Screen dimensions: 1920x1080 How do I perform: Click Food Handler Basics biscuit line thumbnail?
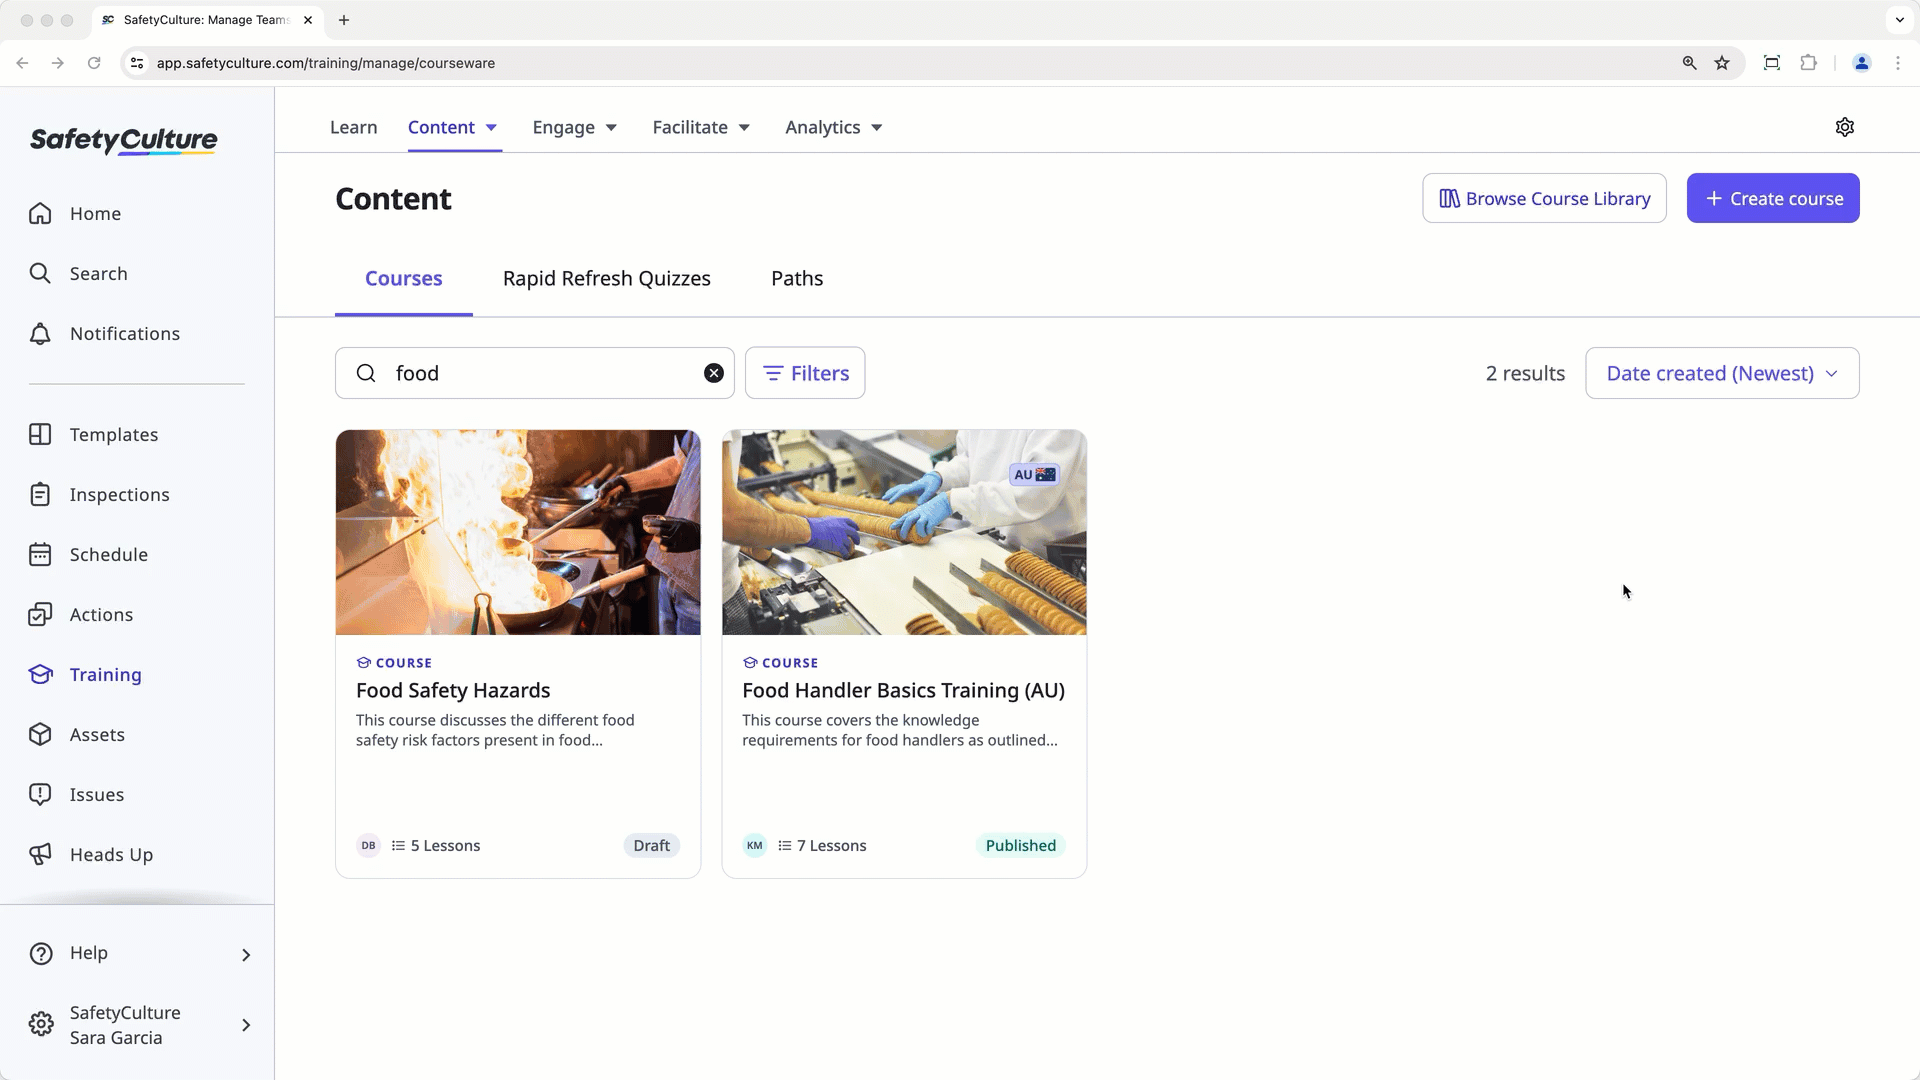point(904,532)
